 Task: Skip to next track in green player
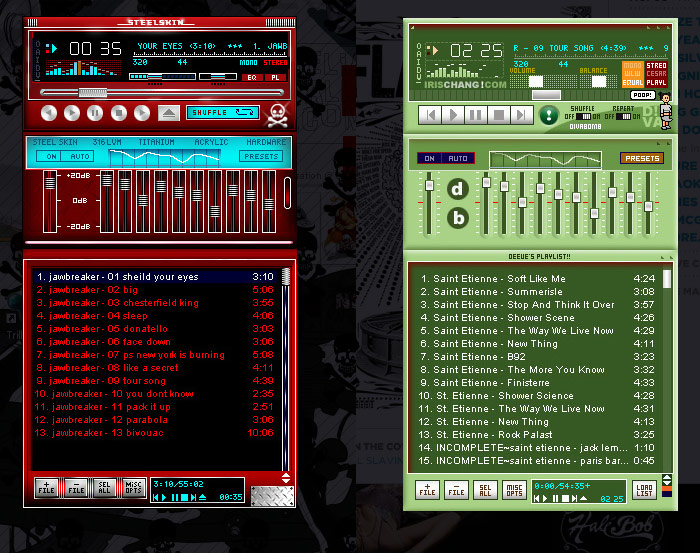click(521, 115)
